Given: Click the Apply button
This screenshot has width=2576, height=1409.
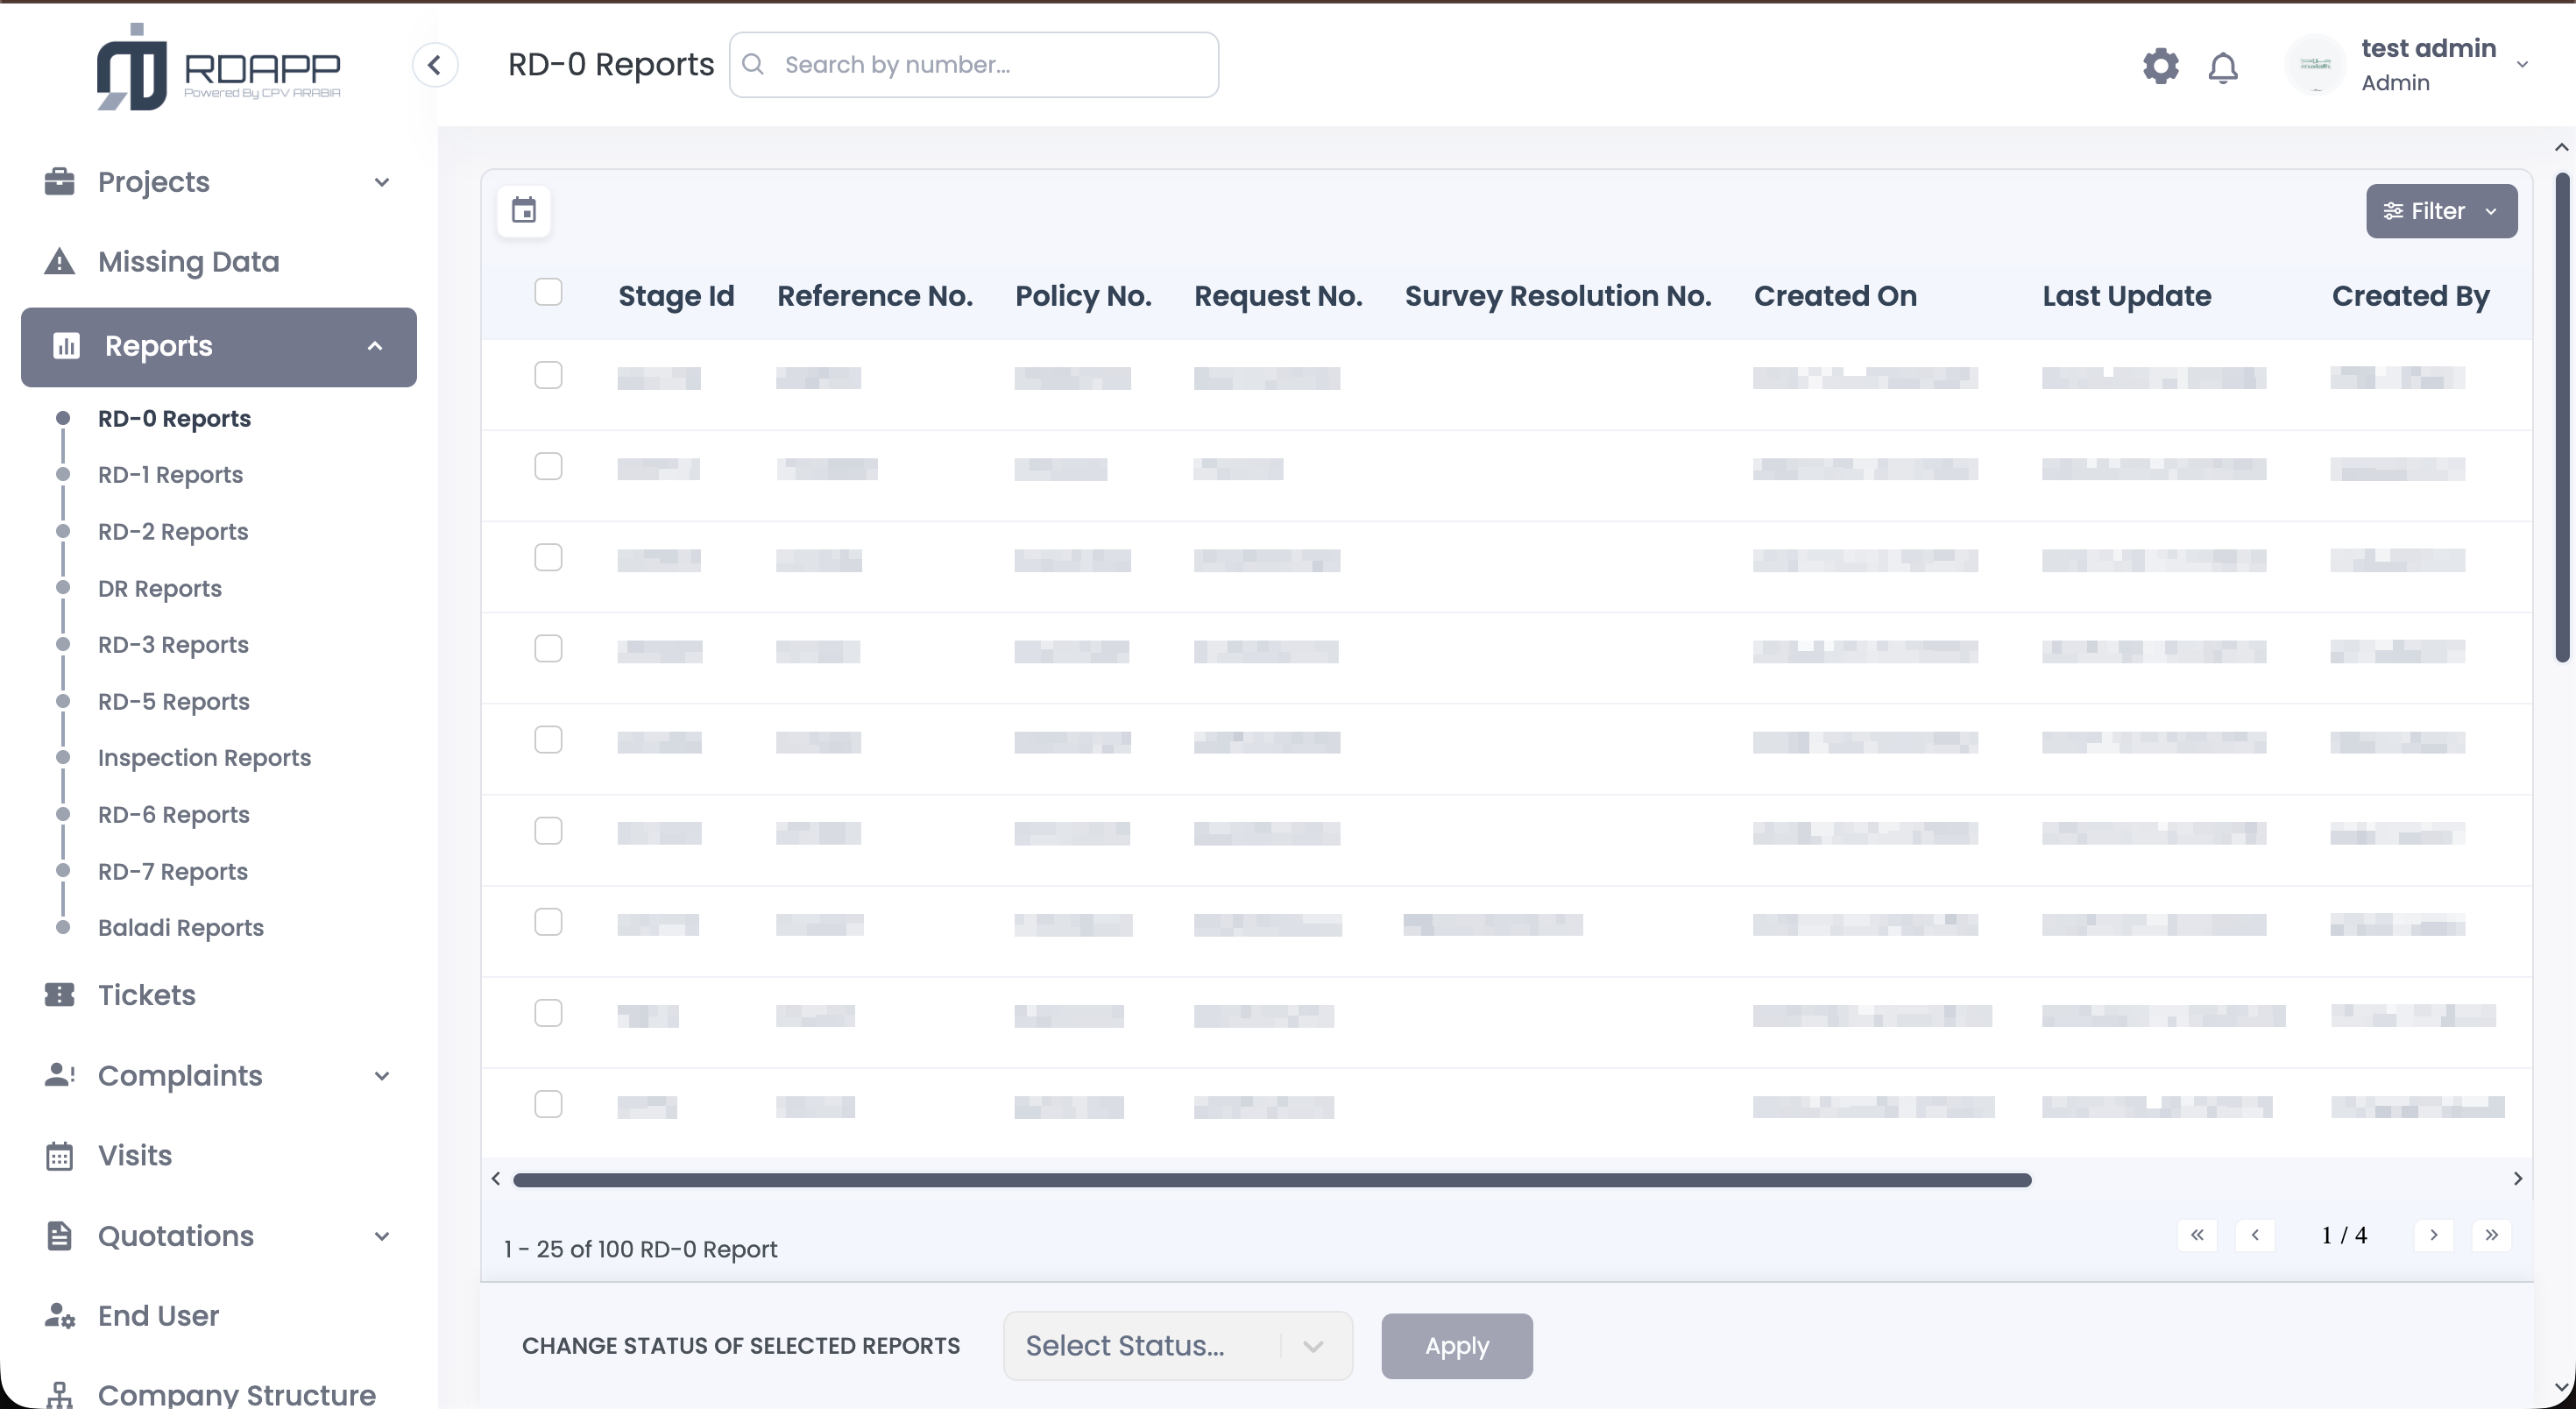Looking at the screenshot, I should tap(1456, 1346).
